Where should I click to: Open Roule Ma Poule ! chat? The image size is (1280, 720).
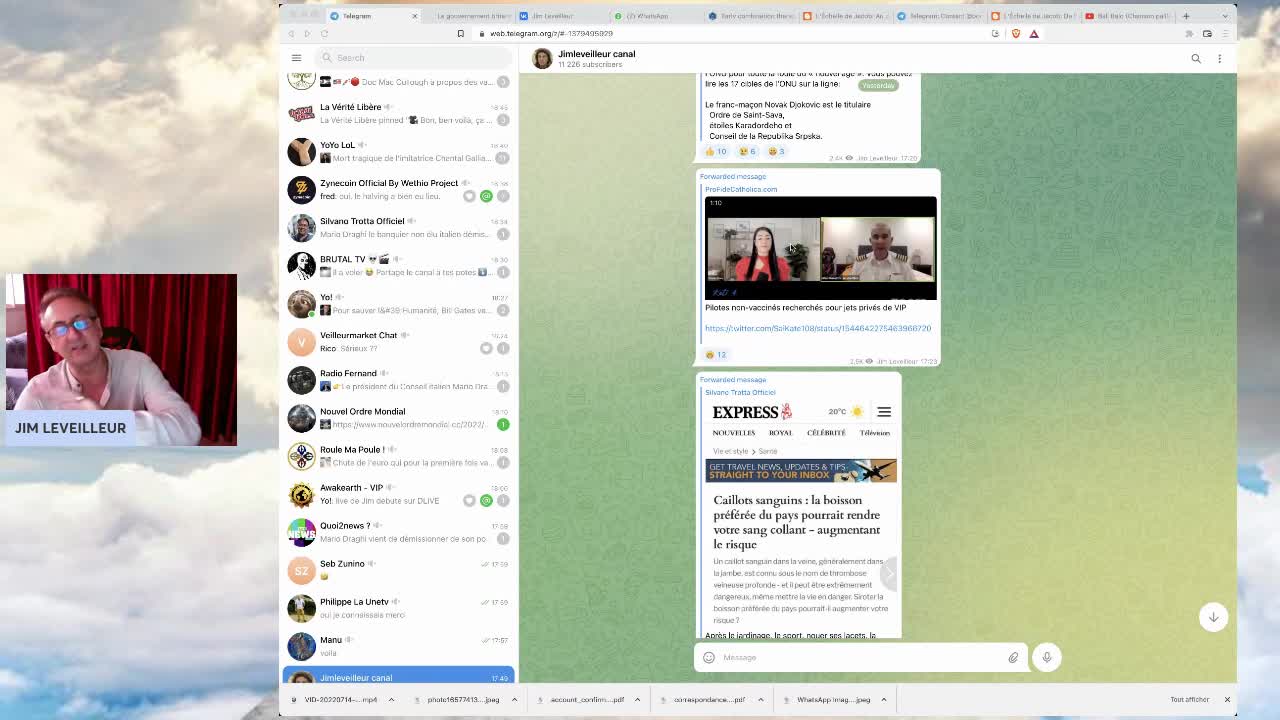[399, 455]
